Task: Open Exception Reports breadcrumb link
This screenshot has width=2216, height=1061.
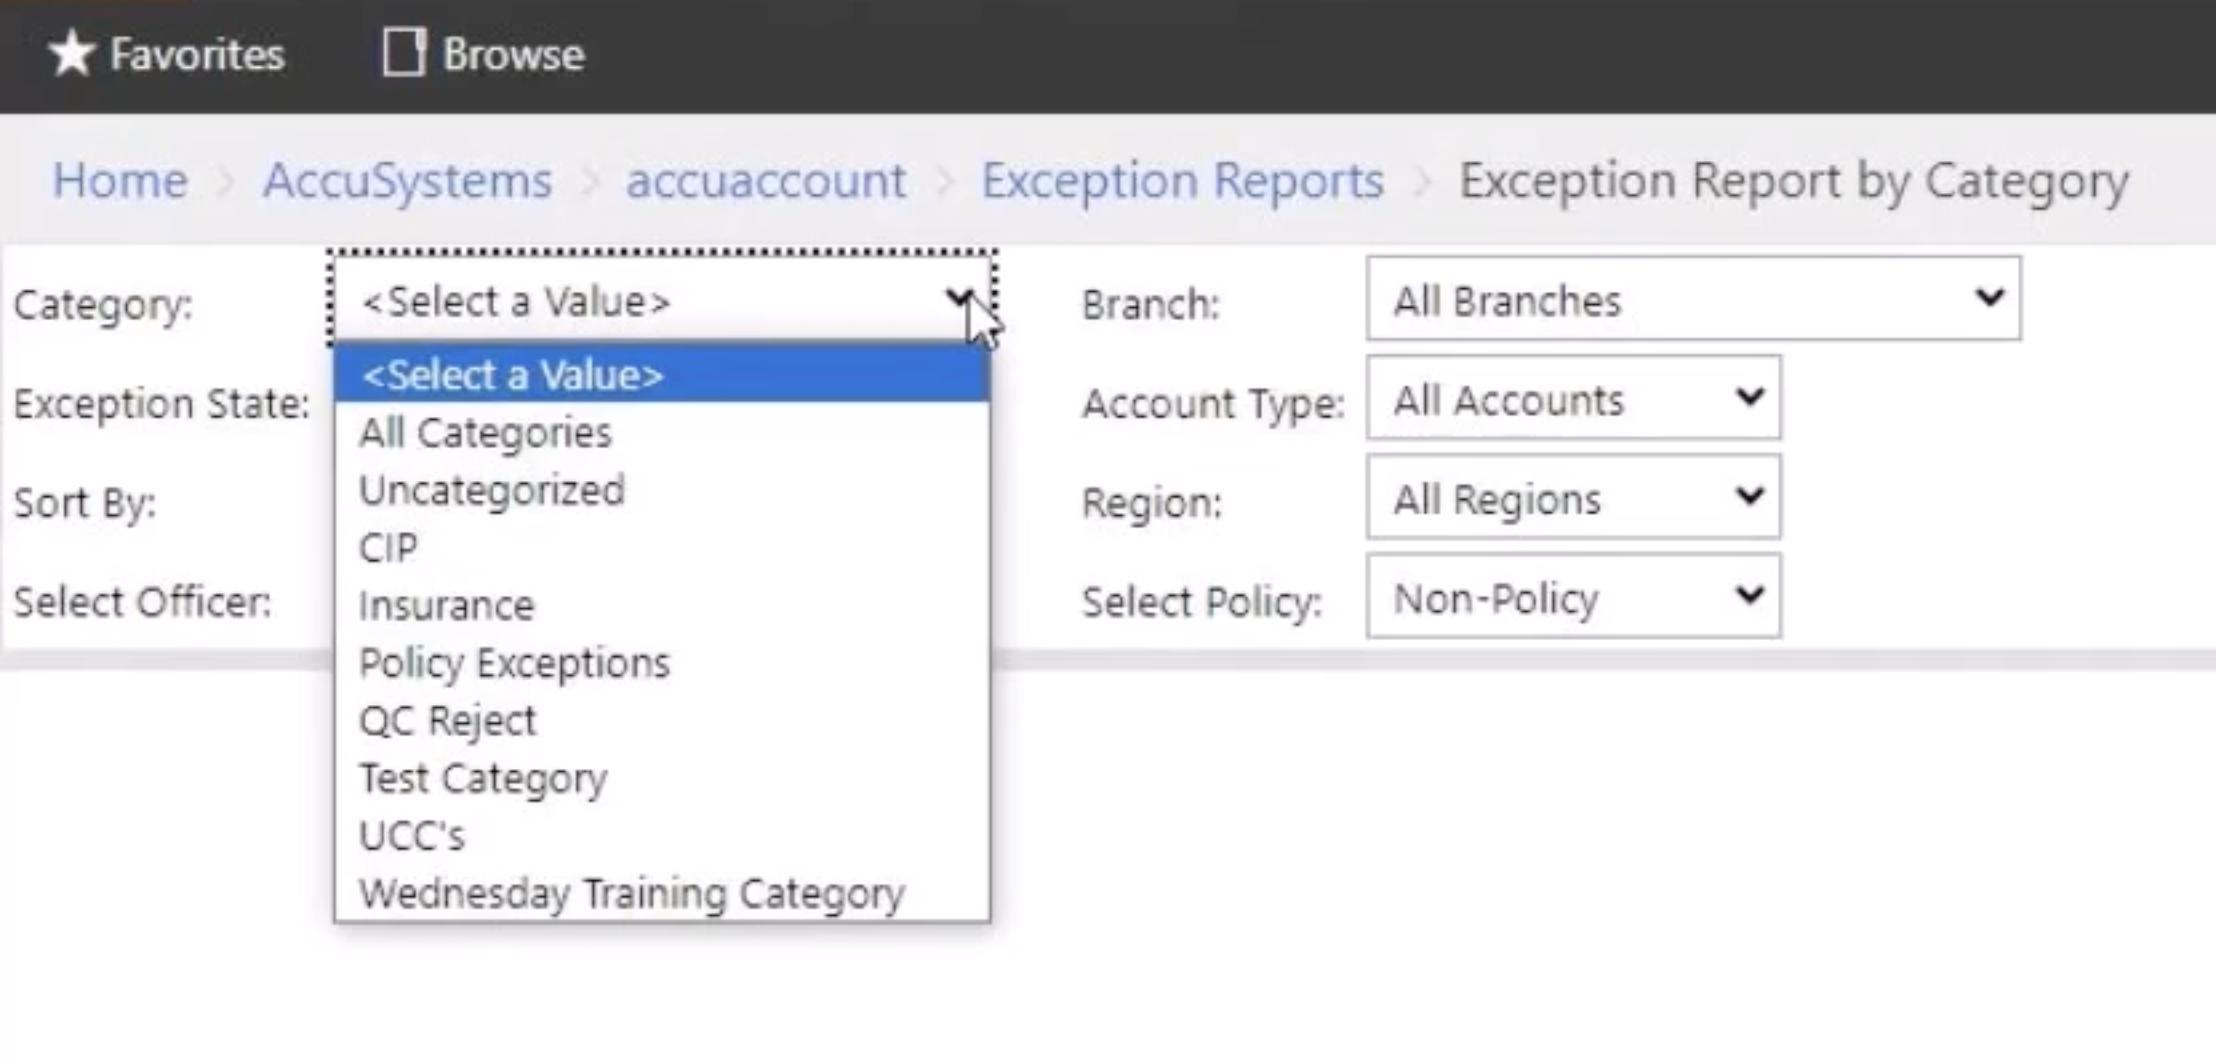Action: coord(1182,181)
